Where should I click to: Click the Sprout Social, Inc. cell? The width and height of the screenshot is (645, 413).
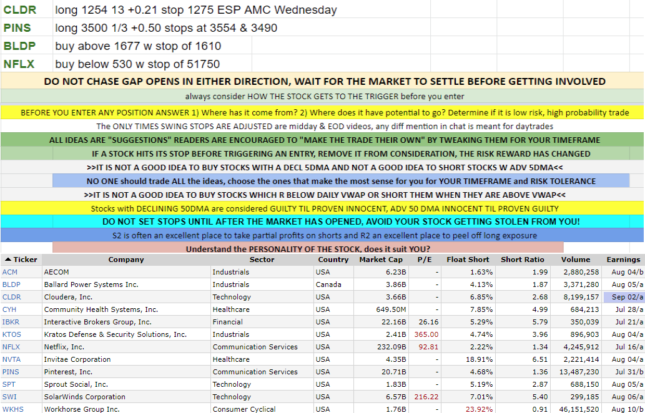[x=126, y=384]
